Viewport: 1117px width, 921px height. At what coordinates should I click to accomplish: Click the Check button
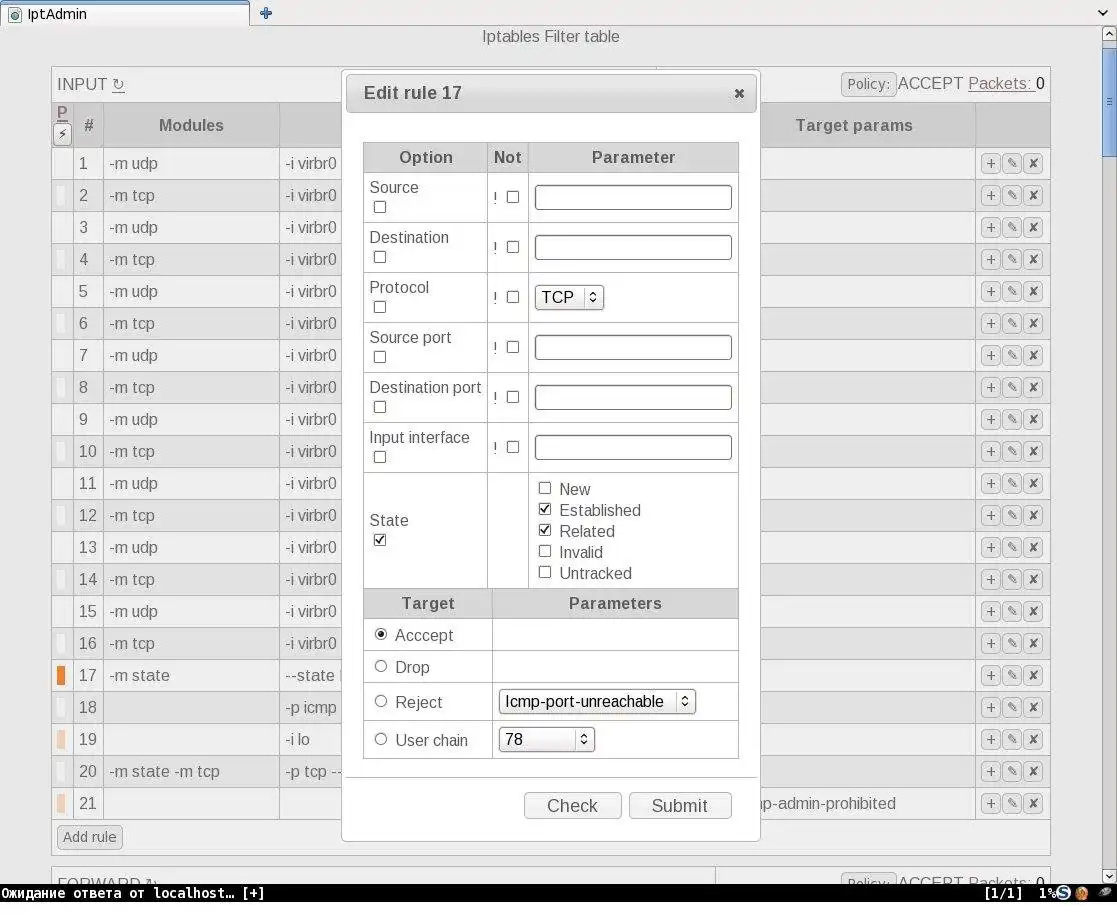pyautogui.click(x=572, y=806)
